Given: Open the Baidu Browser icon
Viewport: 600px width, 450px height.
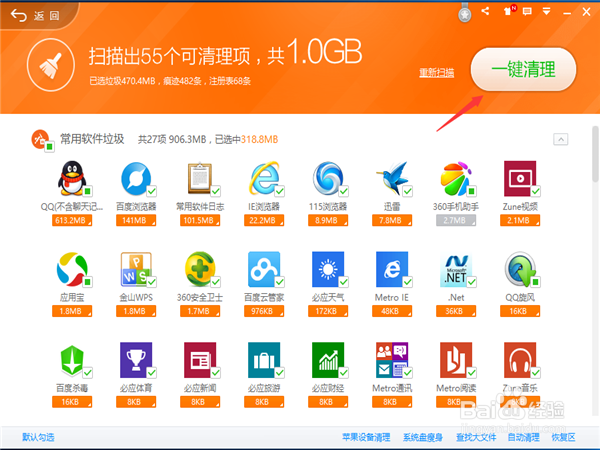Looking at the screenshot, I should pyautogui.click(x=136, y=178).
